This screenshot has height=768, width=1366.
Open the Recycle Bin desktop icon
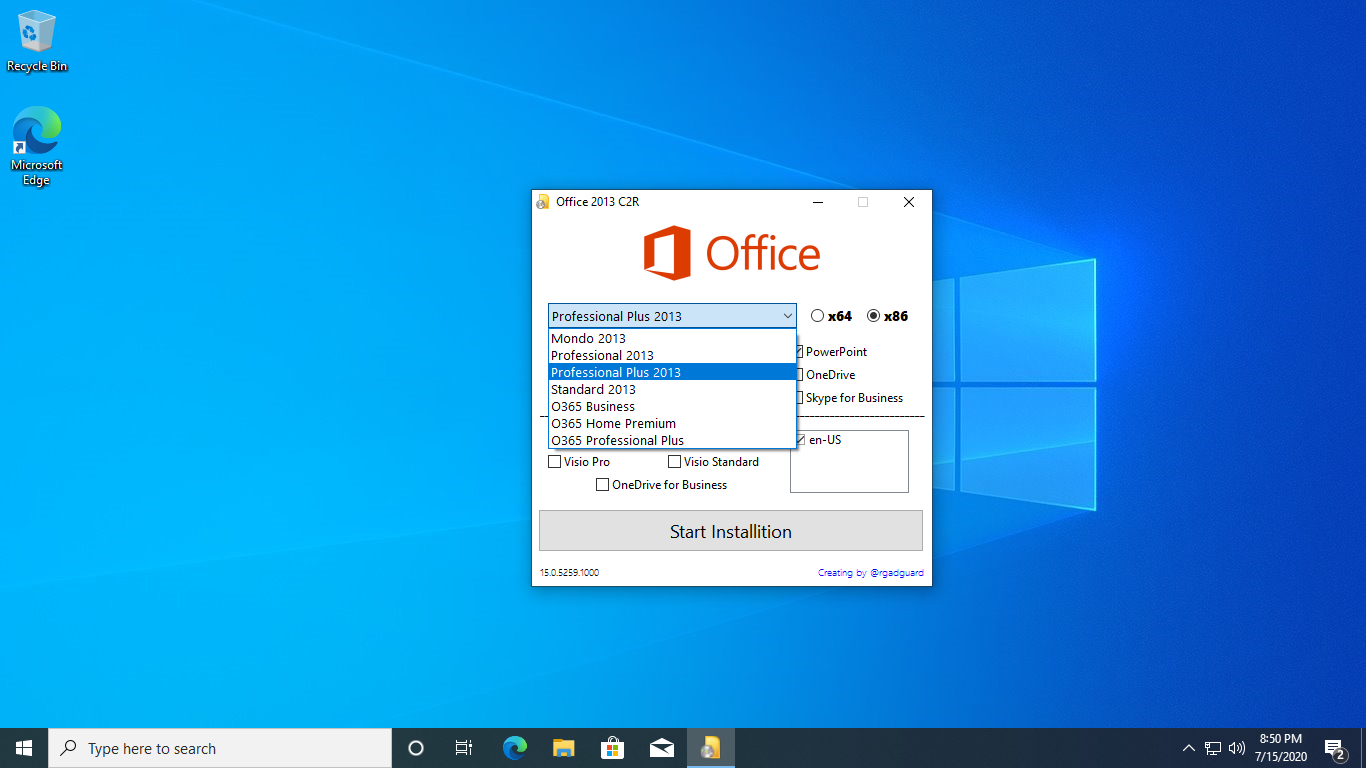pos(37,40)
